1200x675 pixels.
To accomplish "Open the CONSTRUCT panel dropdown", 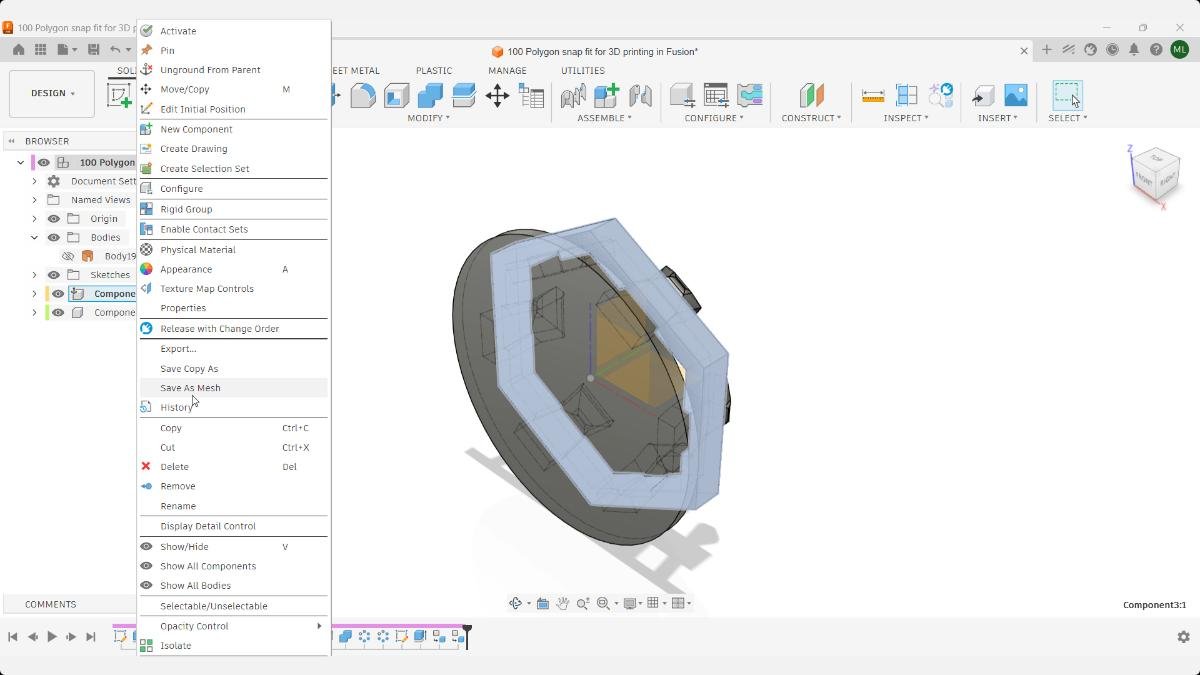I will pos(811,118).
